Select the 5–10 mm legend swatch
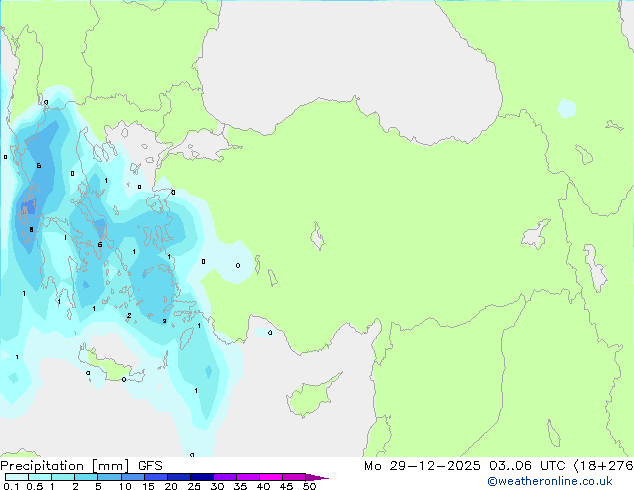This screenshot has height=490, width=634. 109,477
